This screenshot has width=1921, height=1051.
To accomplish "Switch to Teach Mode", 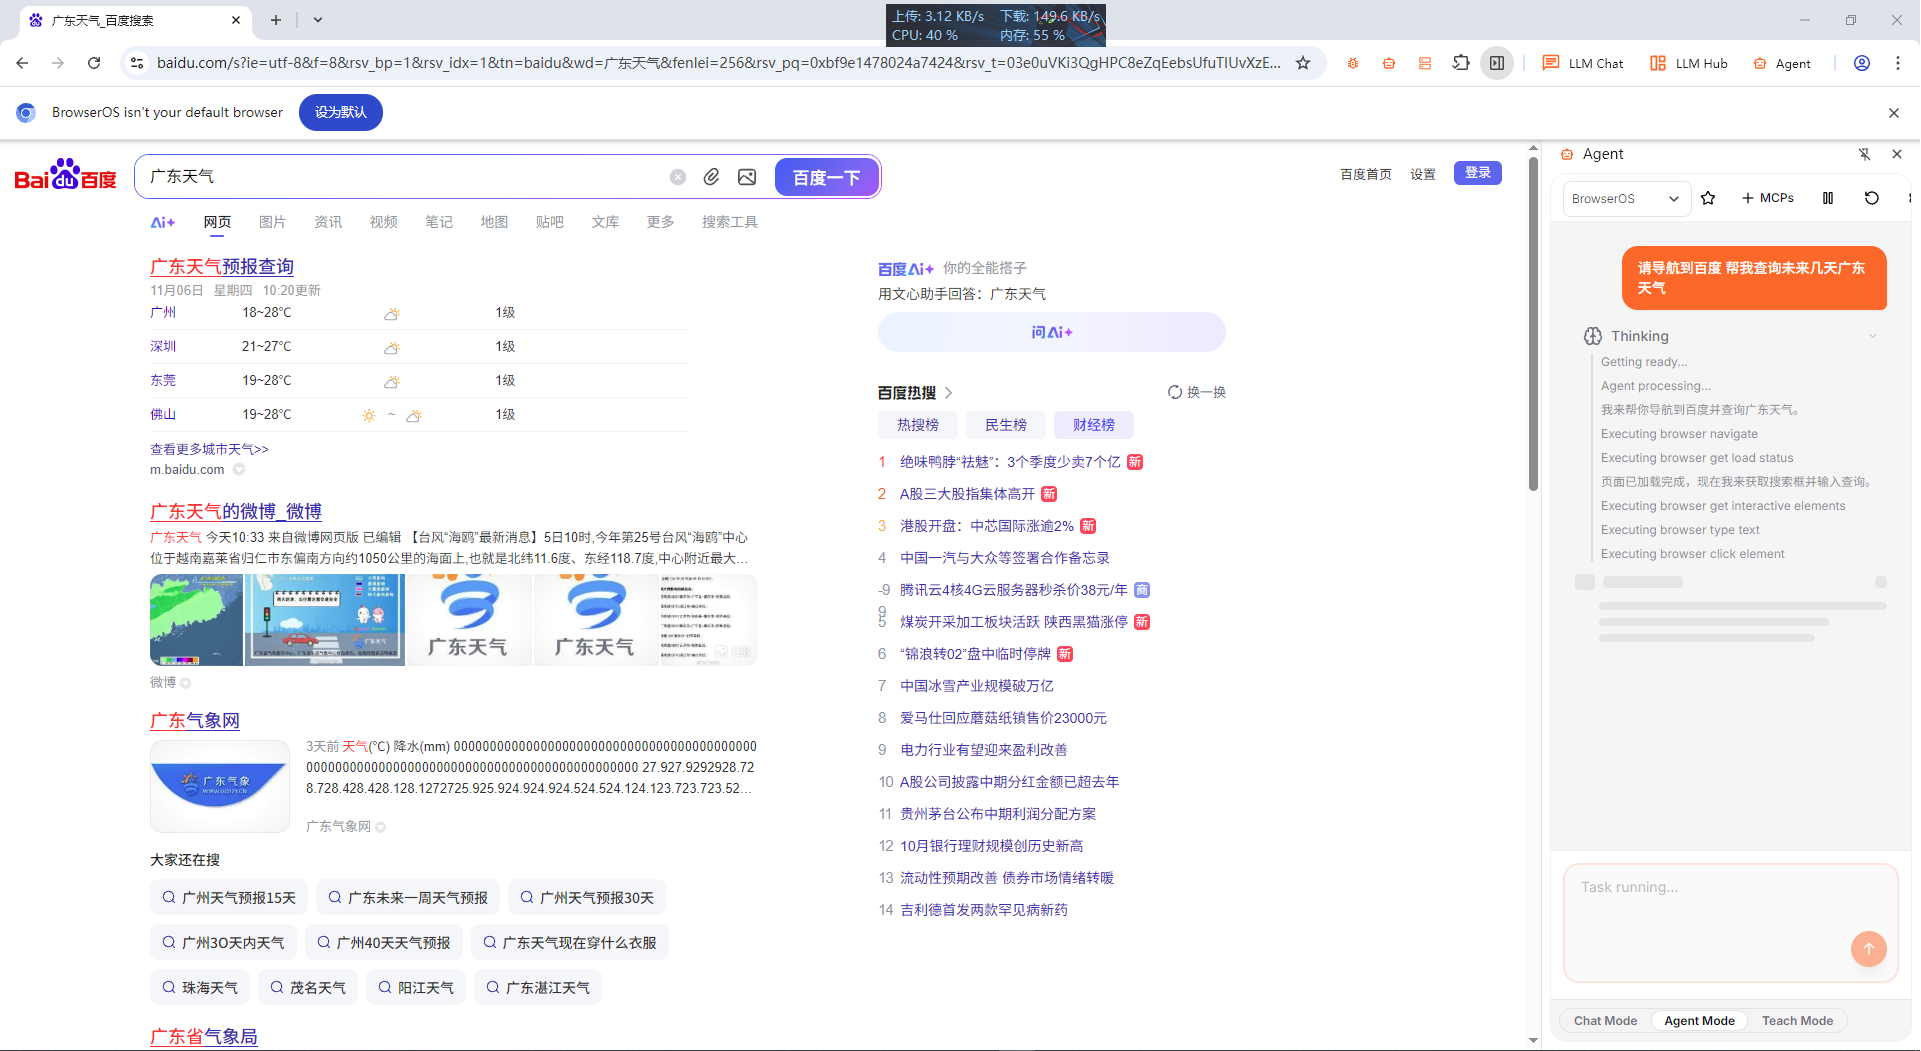I will click(1797, 1021).
